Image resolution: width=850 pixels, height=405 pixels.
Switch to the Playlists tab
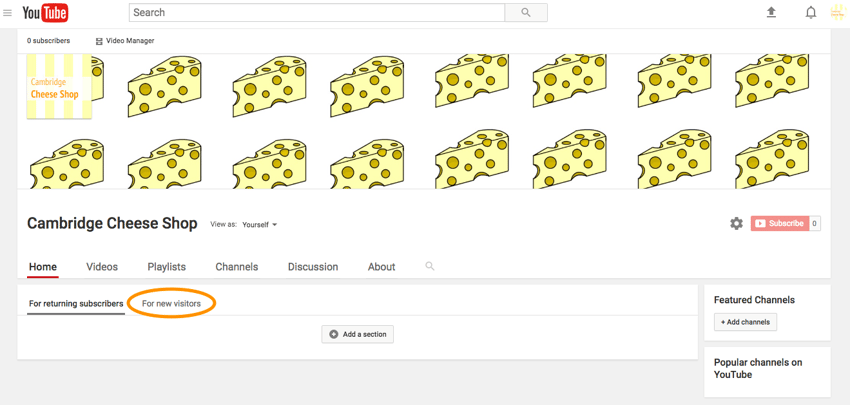tap(166, 267)
